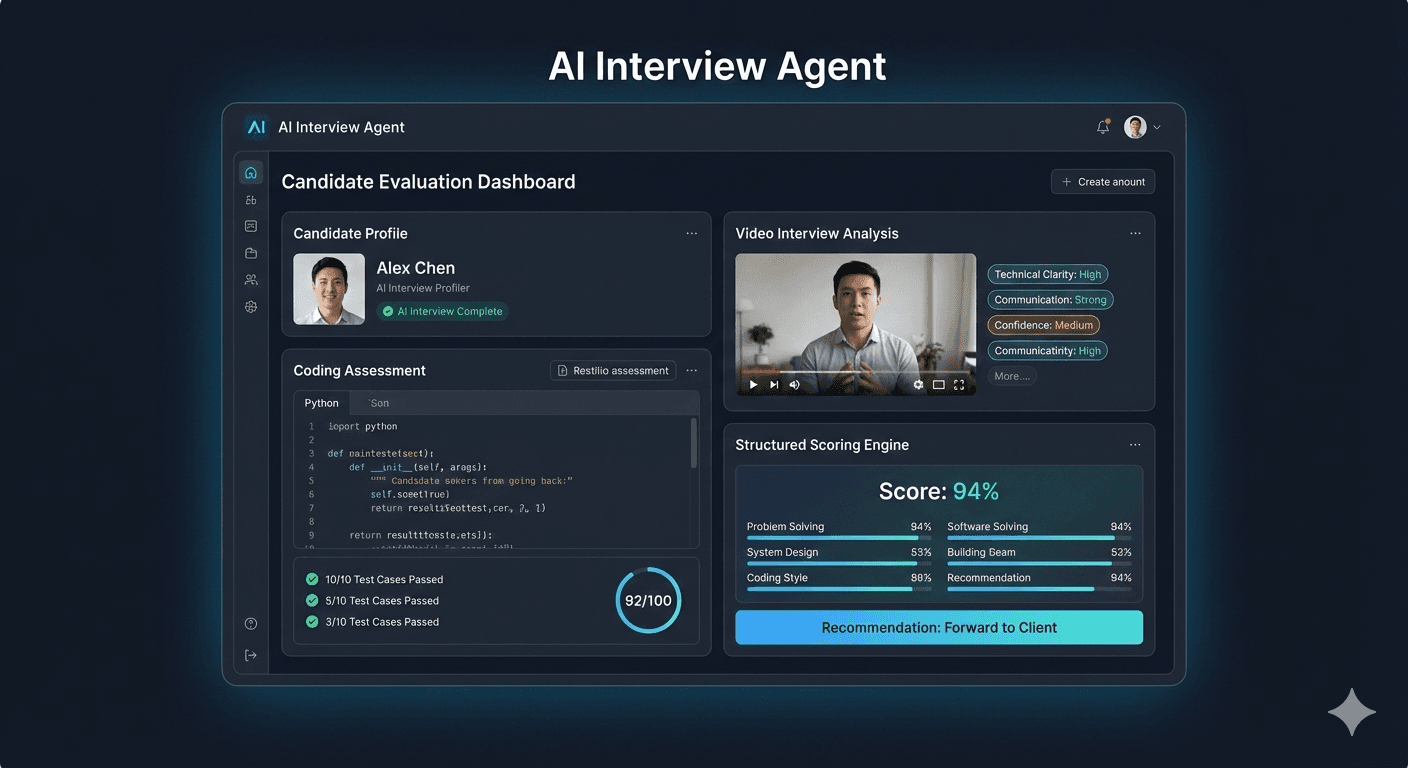Switch to the Python tab
Viewport: 1408px width, 768px height.
[x=321, y=402]
